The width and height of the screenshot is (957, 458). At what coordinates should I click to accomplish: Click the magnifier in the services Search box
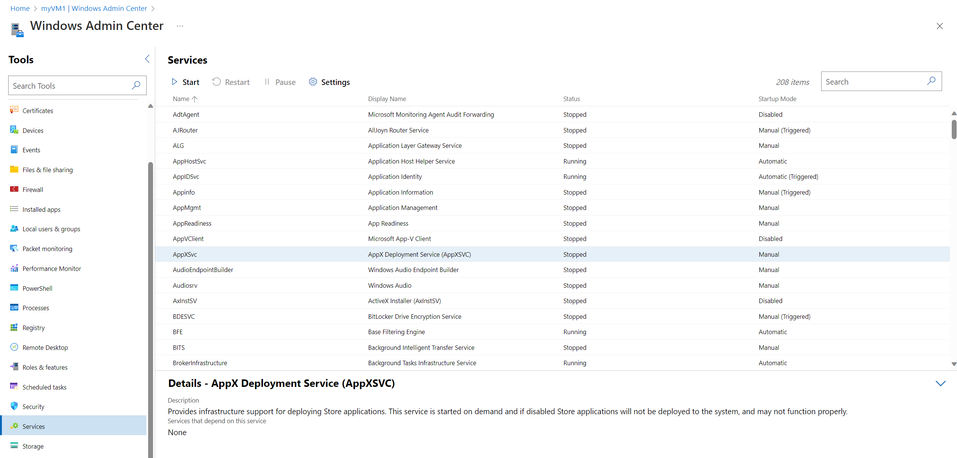click(931, 81)
